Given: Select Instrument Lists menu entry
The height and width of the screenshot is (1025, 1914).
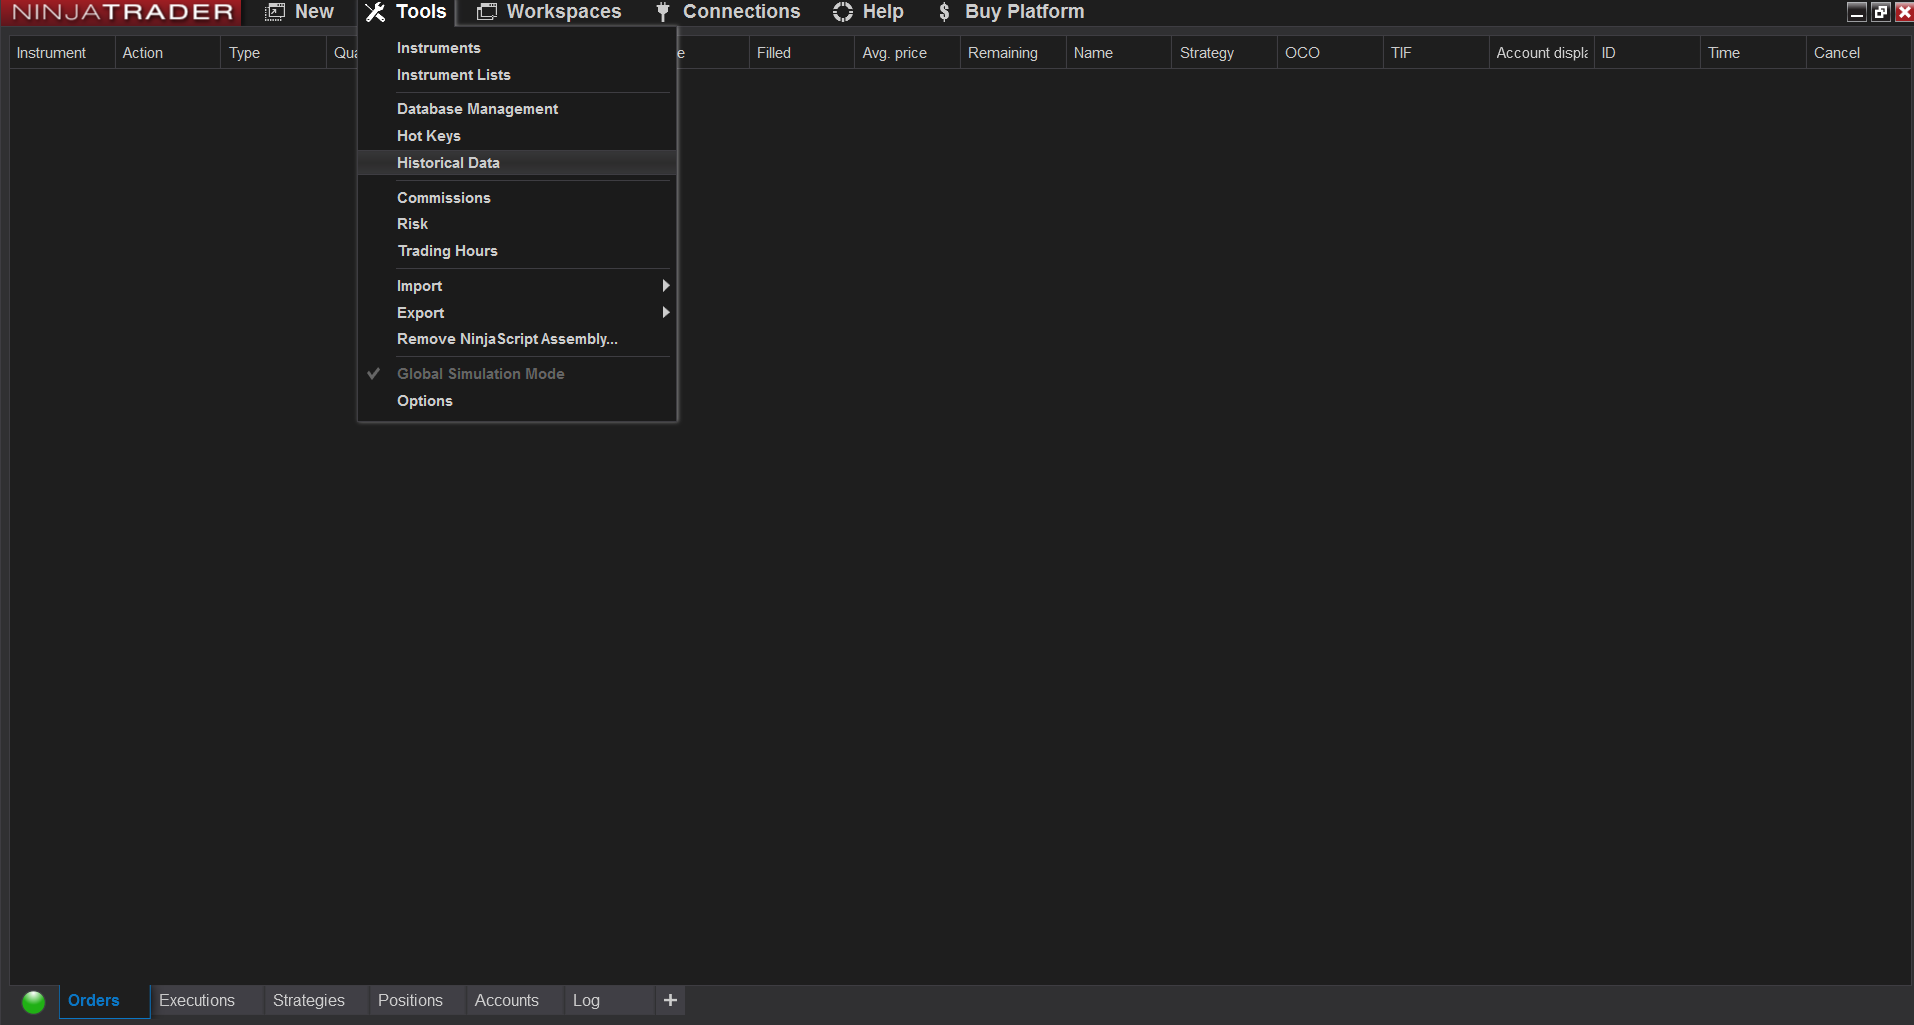Looking at the screenshot, I should (x=517, y=75).
